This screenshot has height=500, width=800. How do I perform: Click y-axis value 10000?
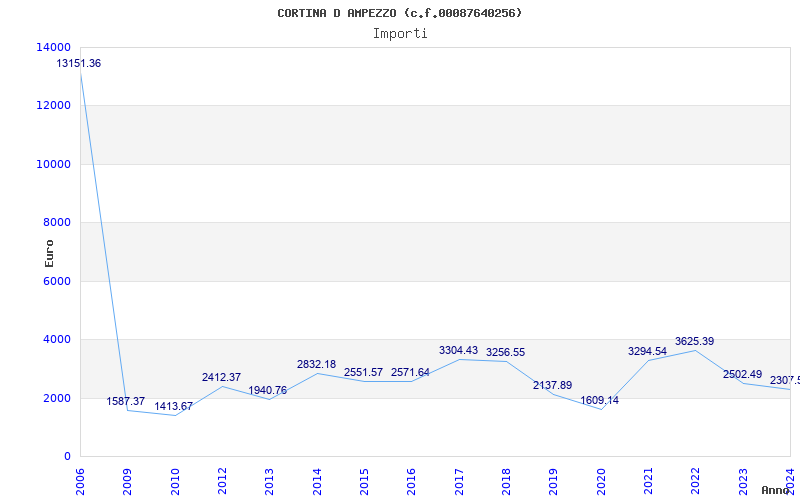click(x=54, y=164)
